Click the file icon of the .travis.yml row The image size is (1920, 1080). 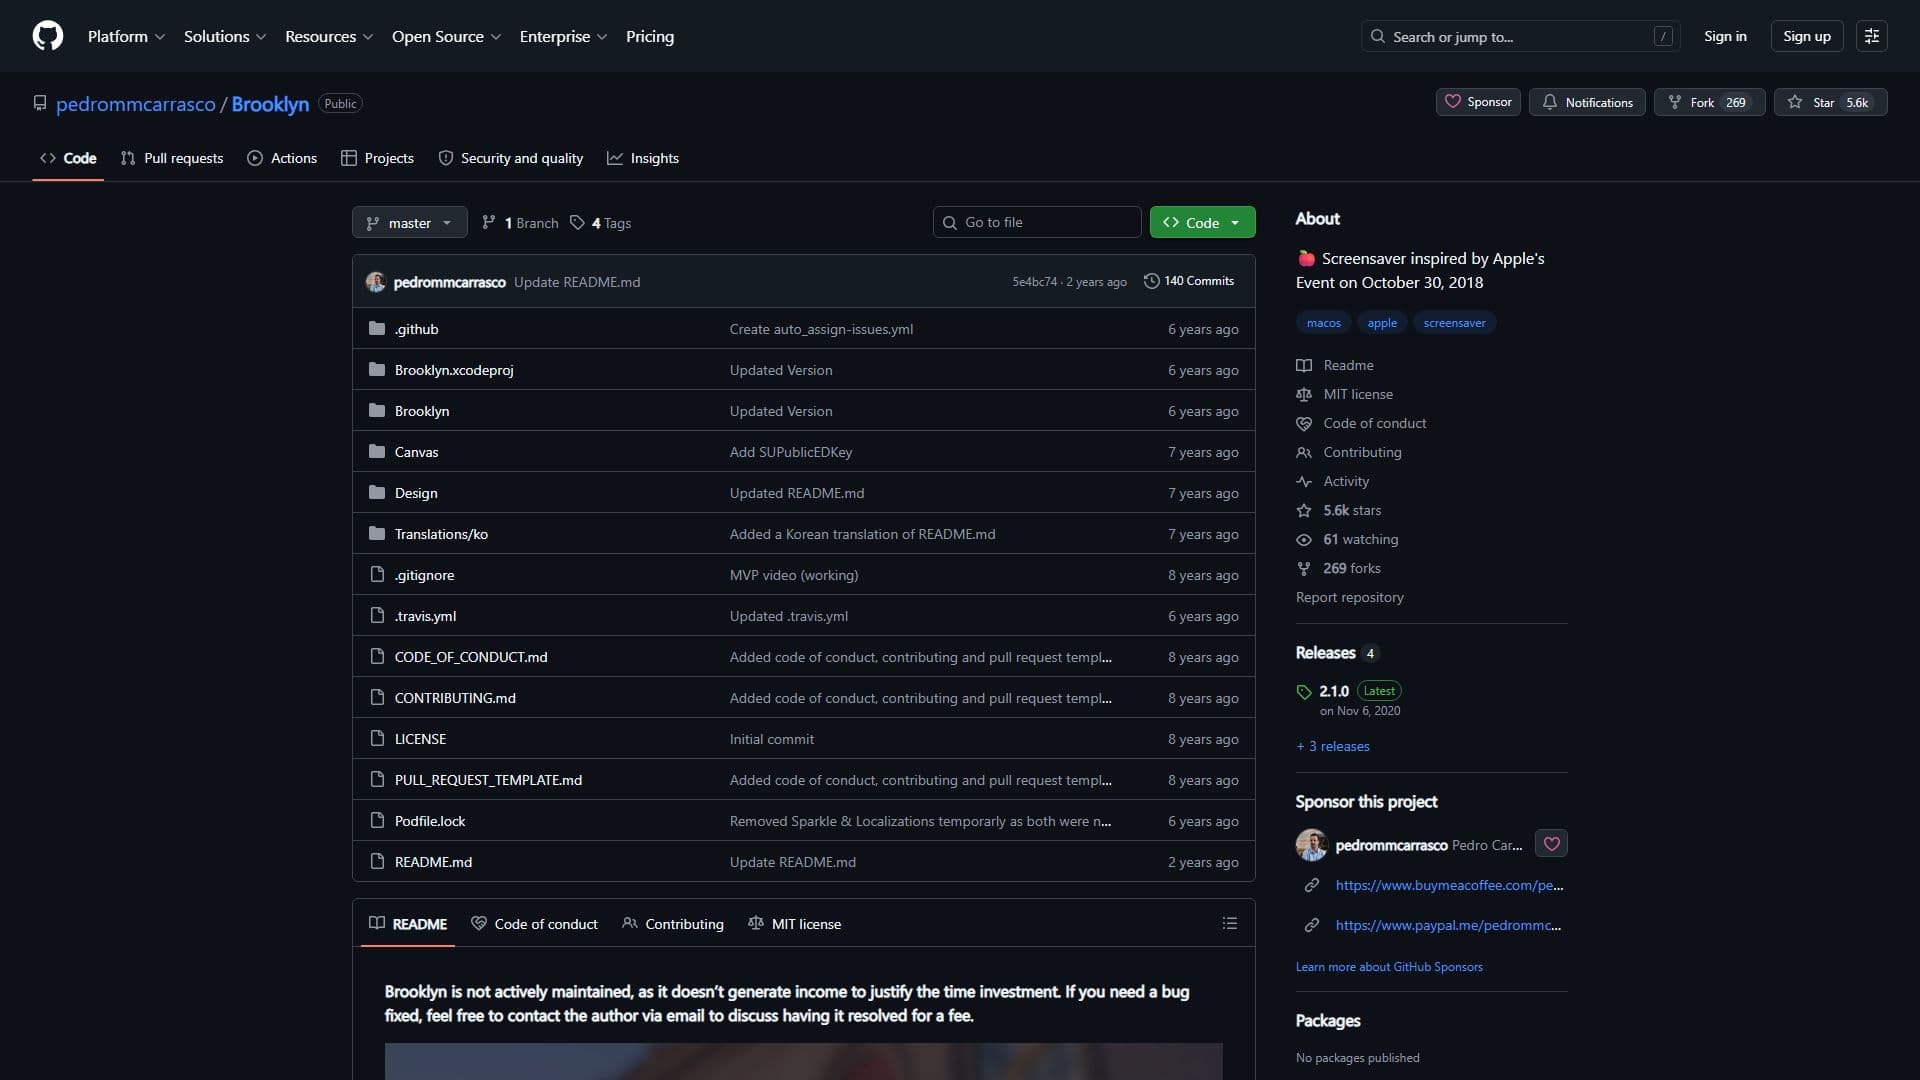pos(377,616)
